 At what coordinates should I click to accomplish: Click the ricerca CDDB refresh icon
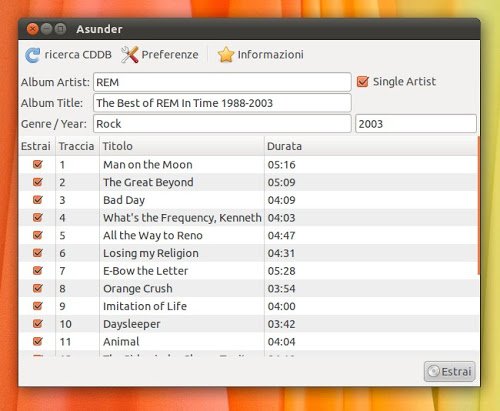coord(32,55)
